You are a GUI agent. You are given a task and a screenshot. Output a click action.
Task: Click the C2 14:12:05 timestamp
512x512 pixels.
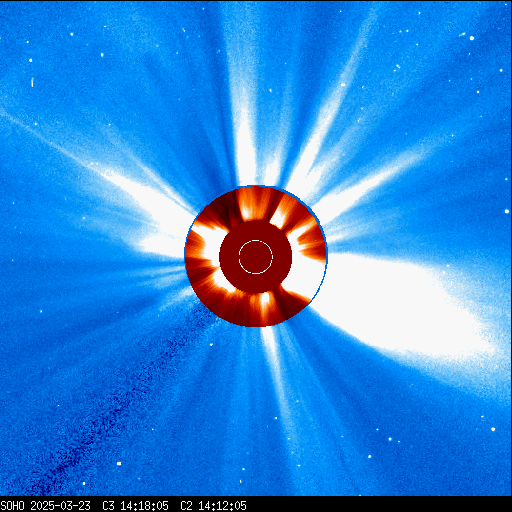[213, 506]
